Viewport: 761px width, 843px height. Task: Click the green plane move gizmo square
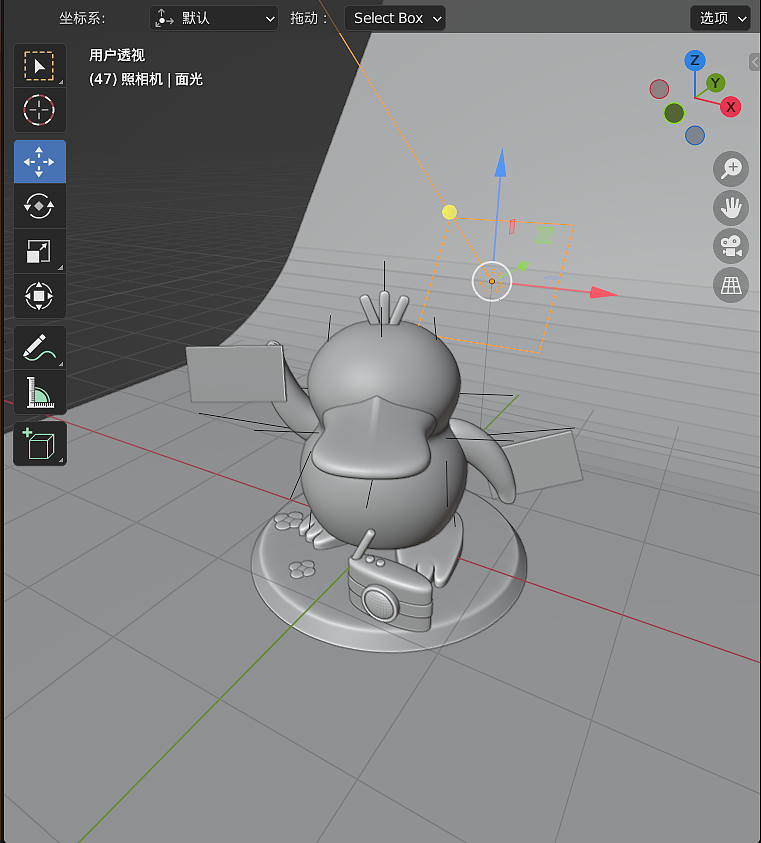544,235
